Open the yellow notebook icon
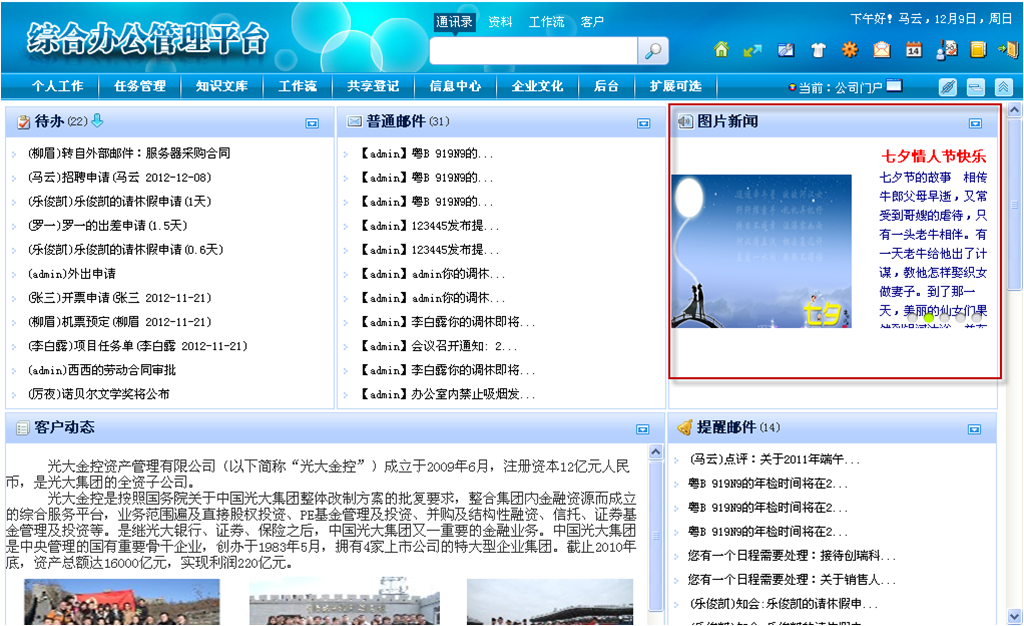This screenshot has height=626, width=1024. 978,50
